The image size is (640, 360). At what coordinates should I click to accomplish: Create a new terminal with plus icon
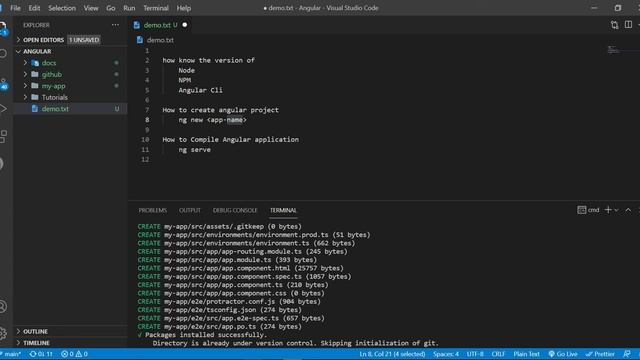[608, 210]
